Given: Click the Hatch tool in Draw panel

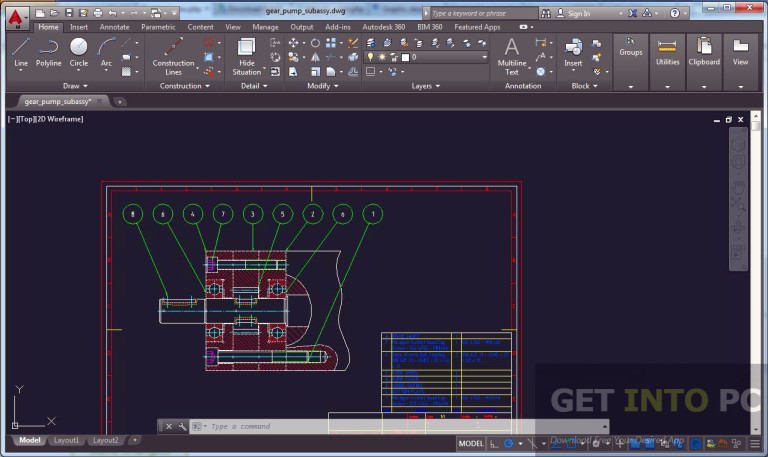Looking at the screenshot, I should pos(126,72).
